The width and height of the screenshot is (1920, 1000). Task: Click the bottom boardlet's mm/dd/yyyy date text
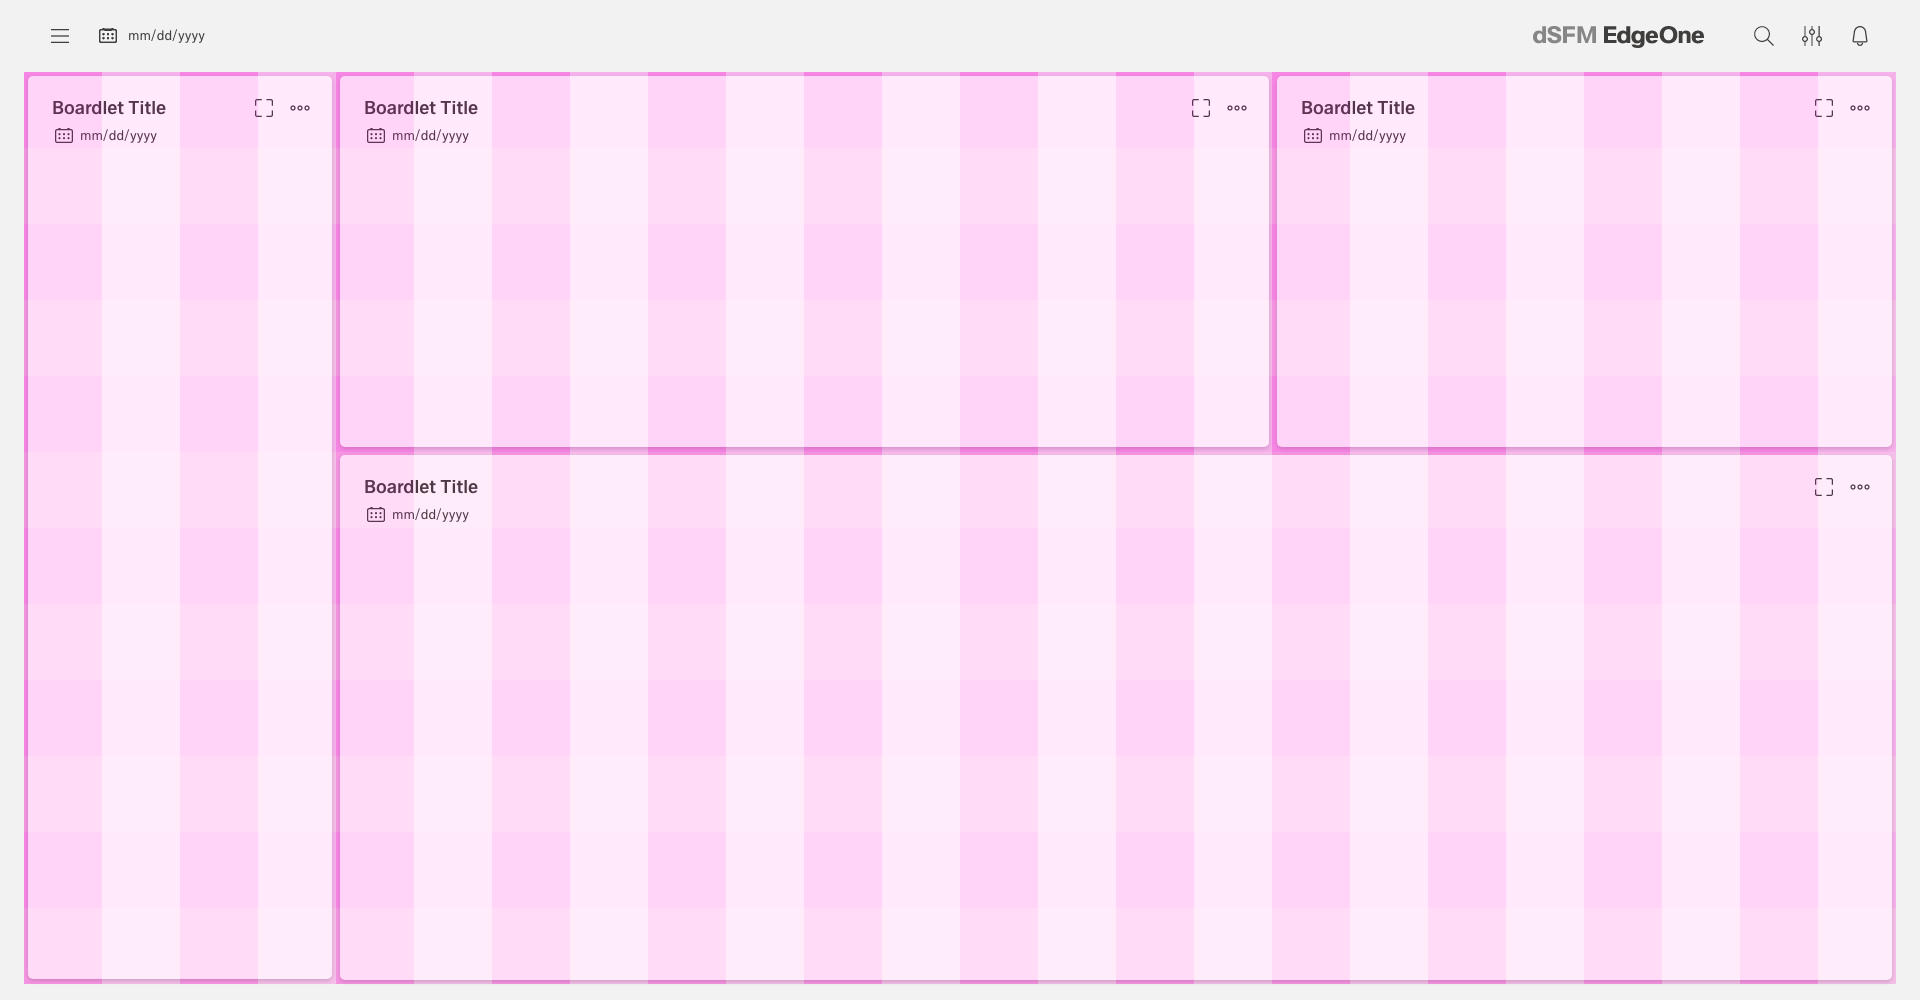pyautogui.click(x=430, y=515)
